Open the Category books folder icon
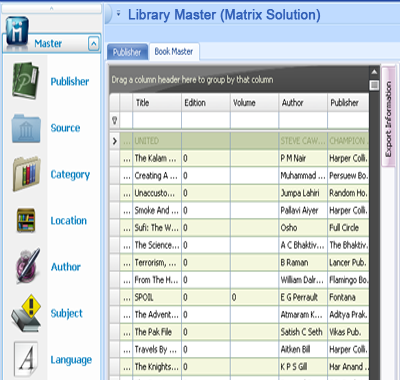Screen dimensions: 400x380 pyautogui.click(x=27, y=174)
